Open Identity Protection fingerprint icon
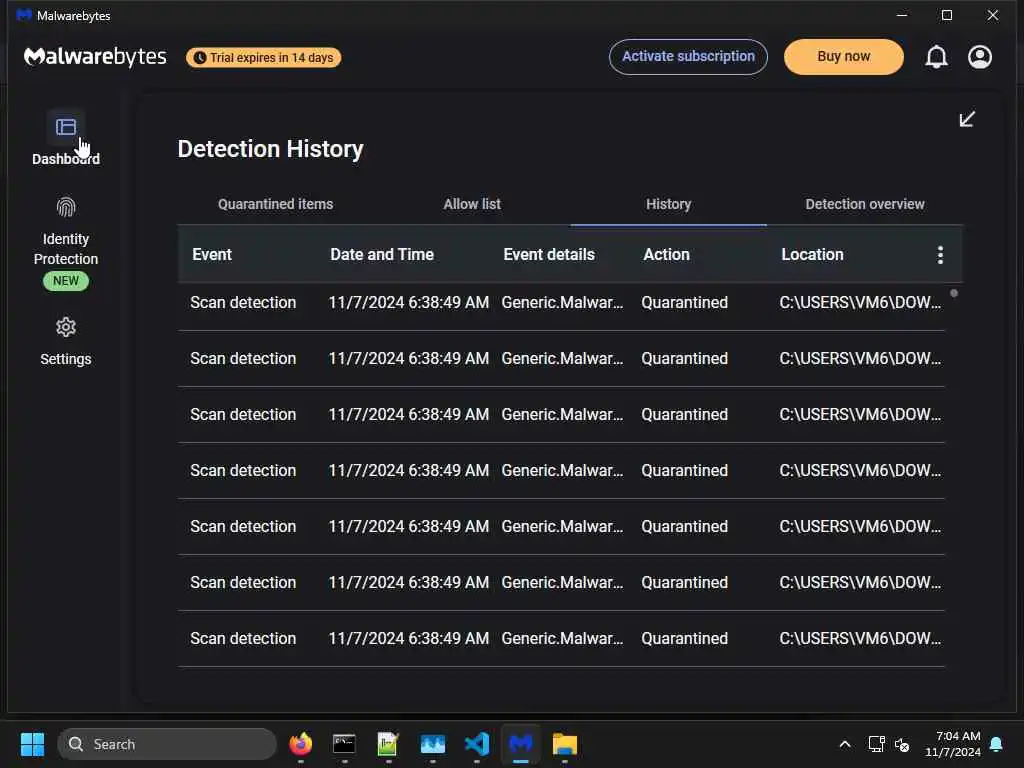This screenshot has height=768, width=1024. (66, 208)
